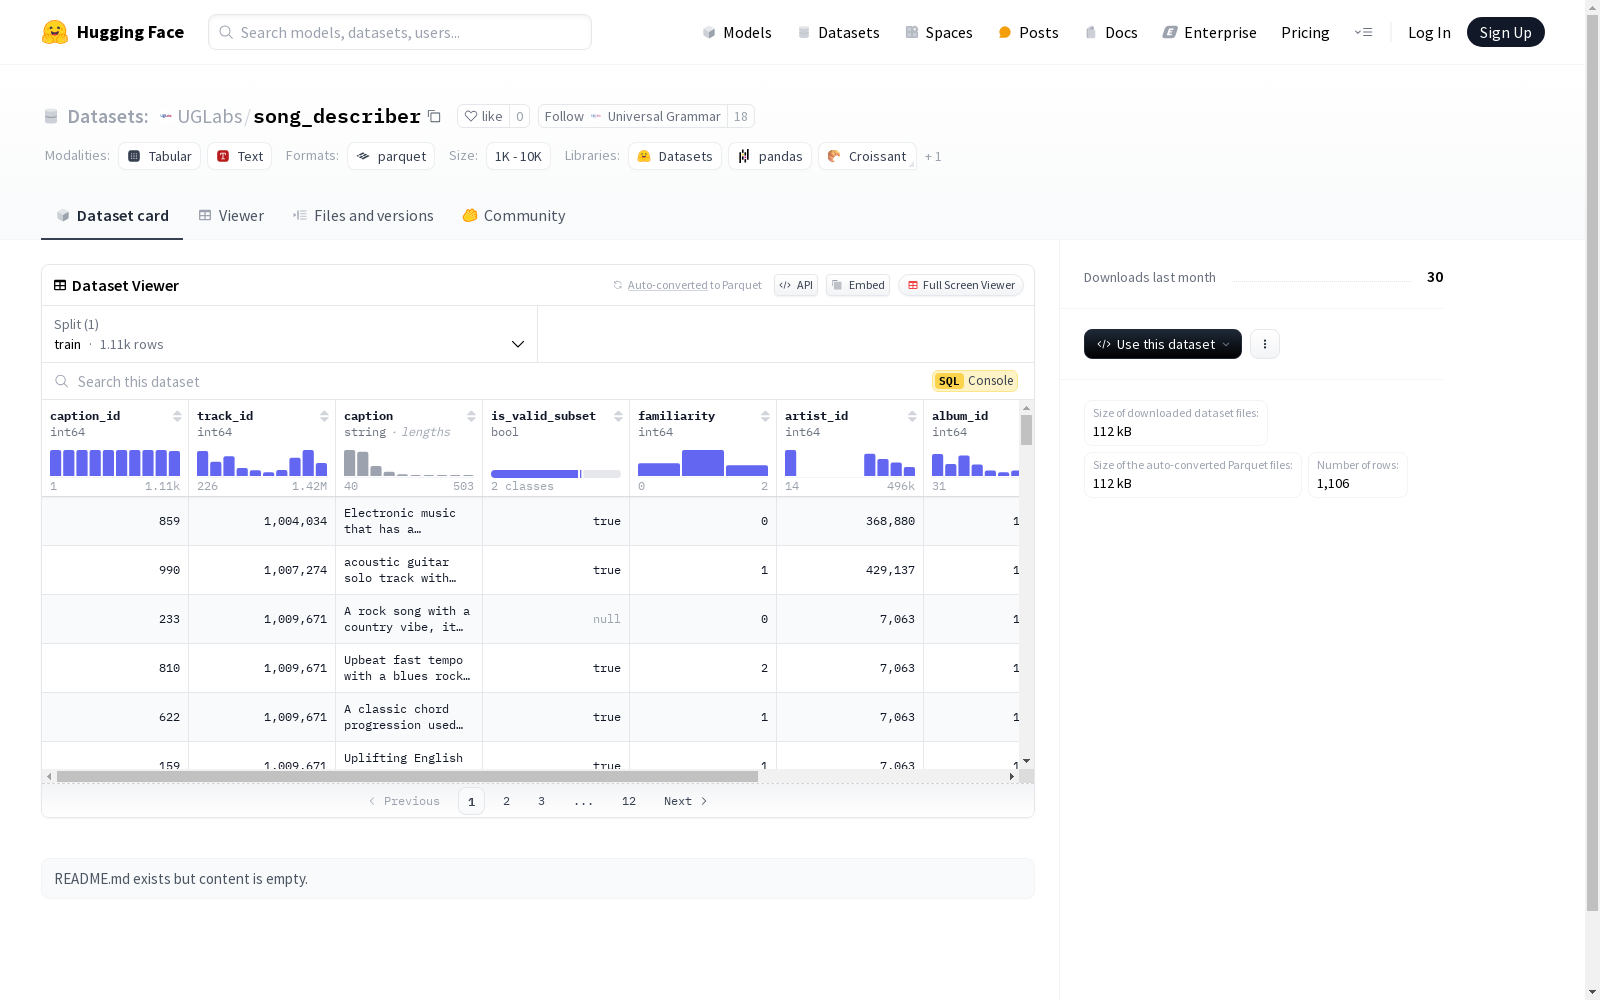The width and height of the screenshot is (1600, 1000).
Task: Click Next page button
Action: (686, 801)
